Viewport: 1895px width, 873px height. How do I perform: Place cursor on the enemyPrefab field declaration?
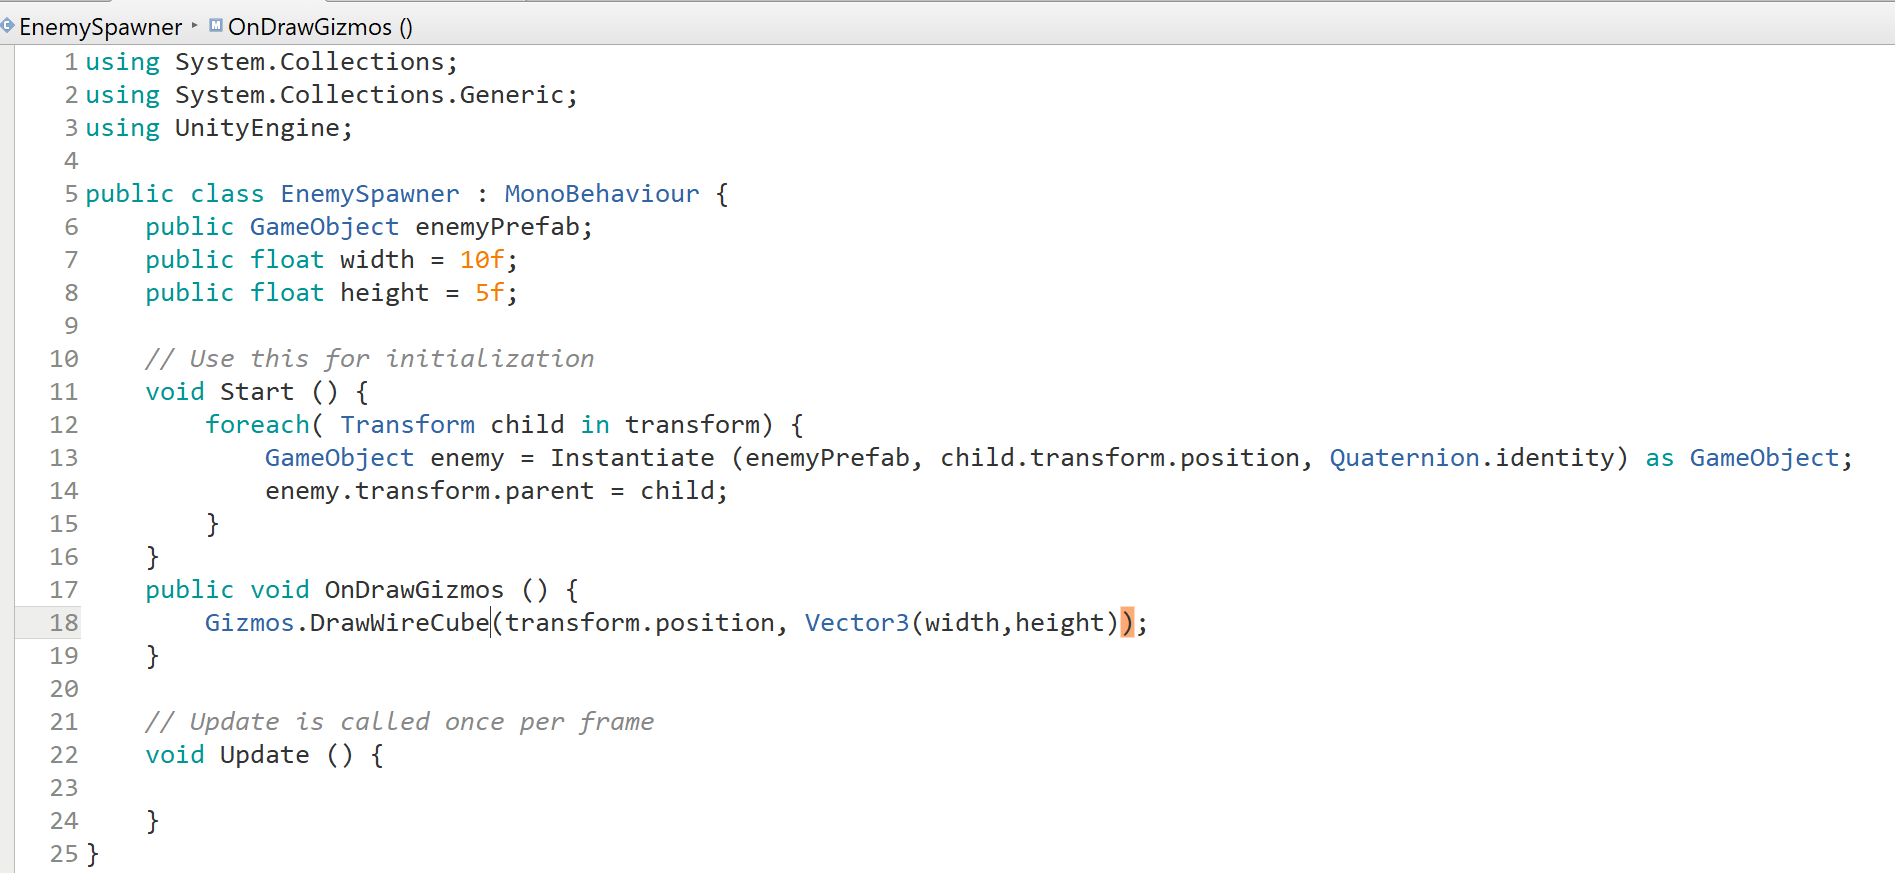tap(498, 227)
